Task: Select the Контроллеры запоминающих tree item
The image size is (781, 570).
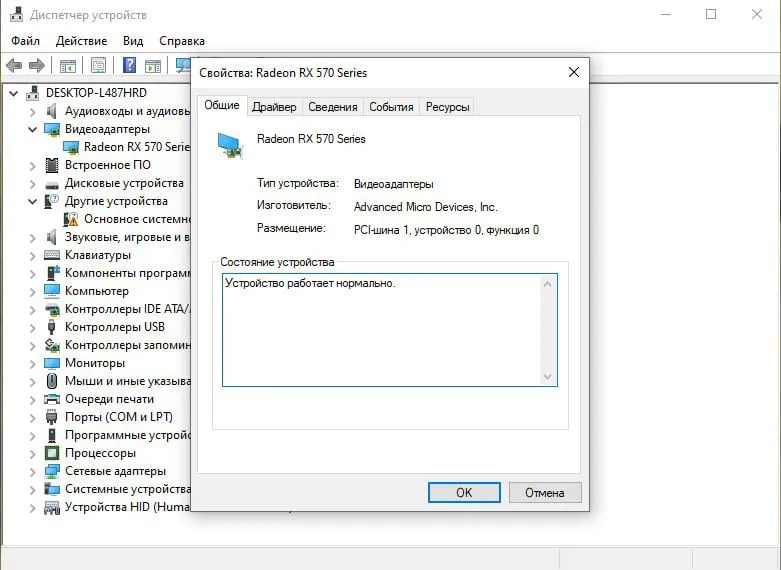Action: coord(127,345)
